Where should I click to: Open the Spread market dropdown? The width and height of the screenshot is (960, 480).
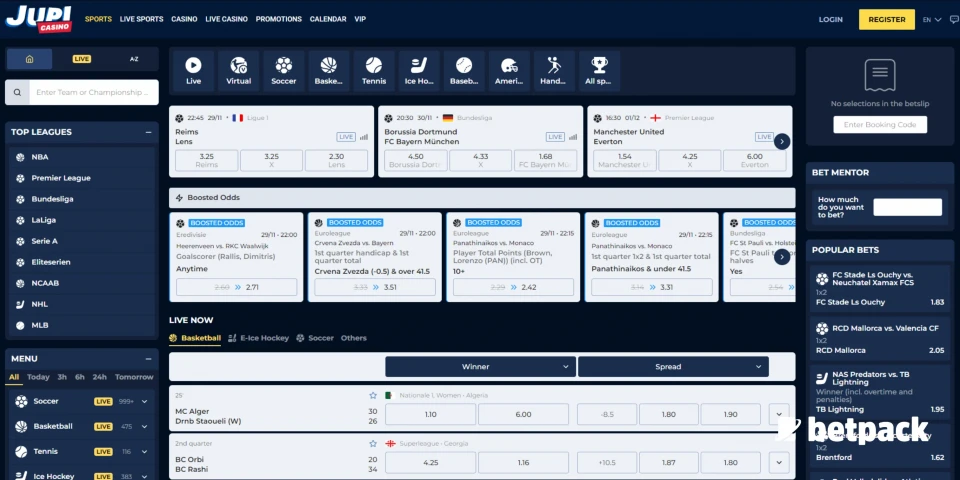tap(673, 367)
